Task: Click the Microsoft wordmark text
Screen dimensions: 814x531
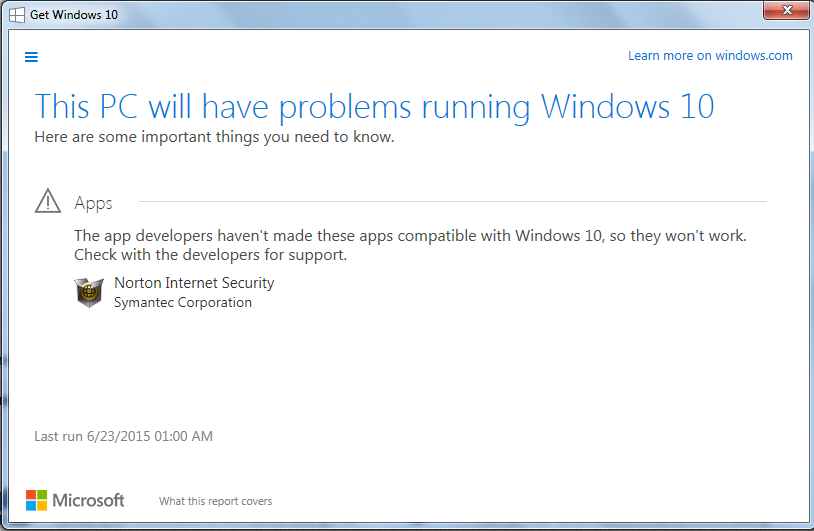Action: (x=88, y=500)
